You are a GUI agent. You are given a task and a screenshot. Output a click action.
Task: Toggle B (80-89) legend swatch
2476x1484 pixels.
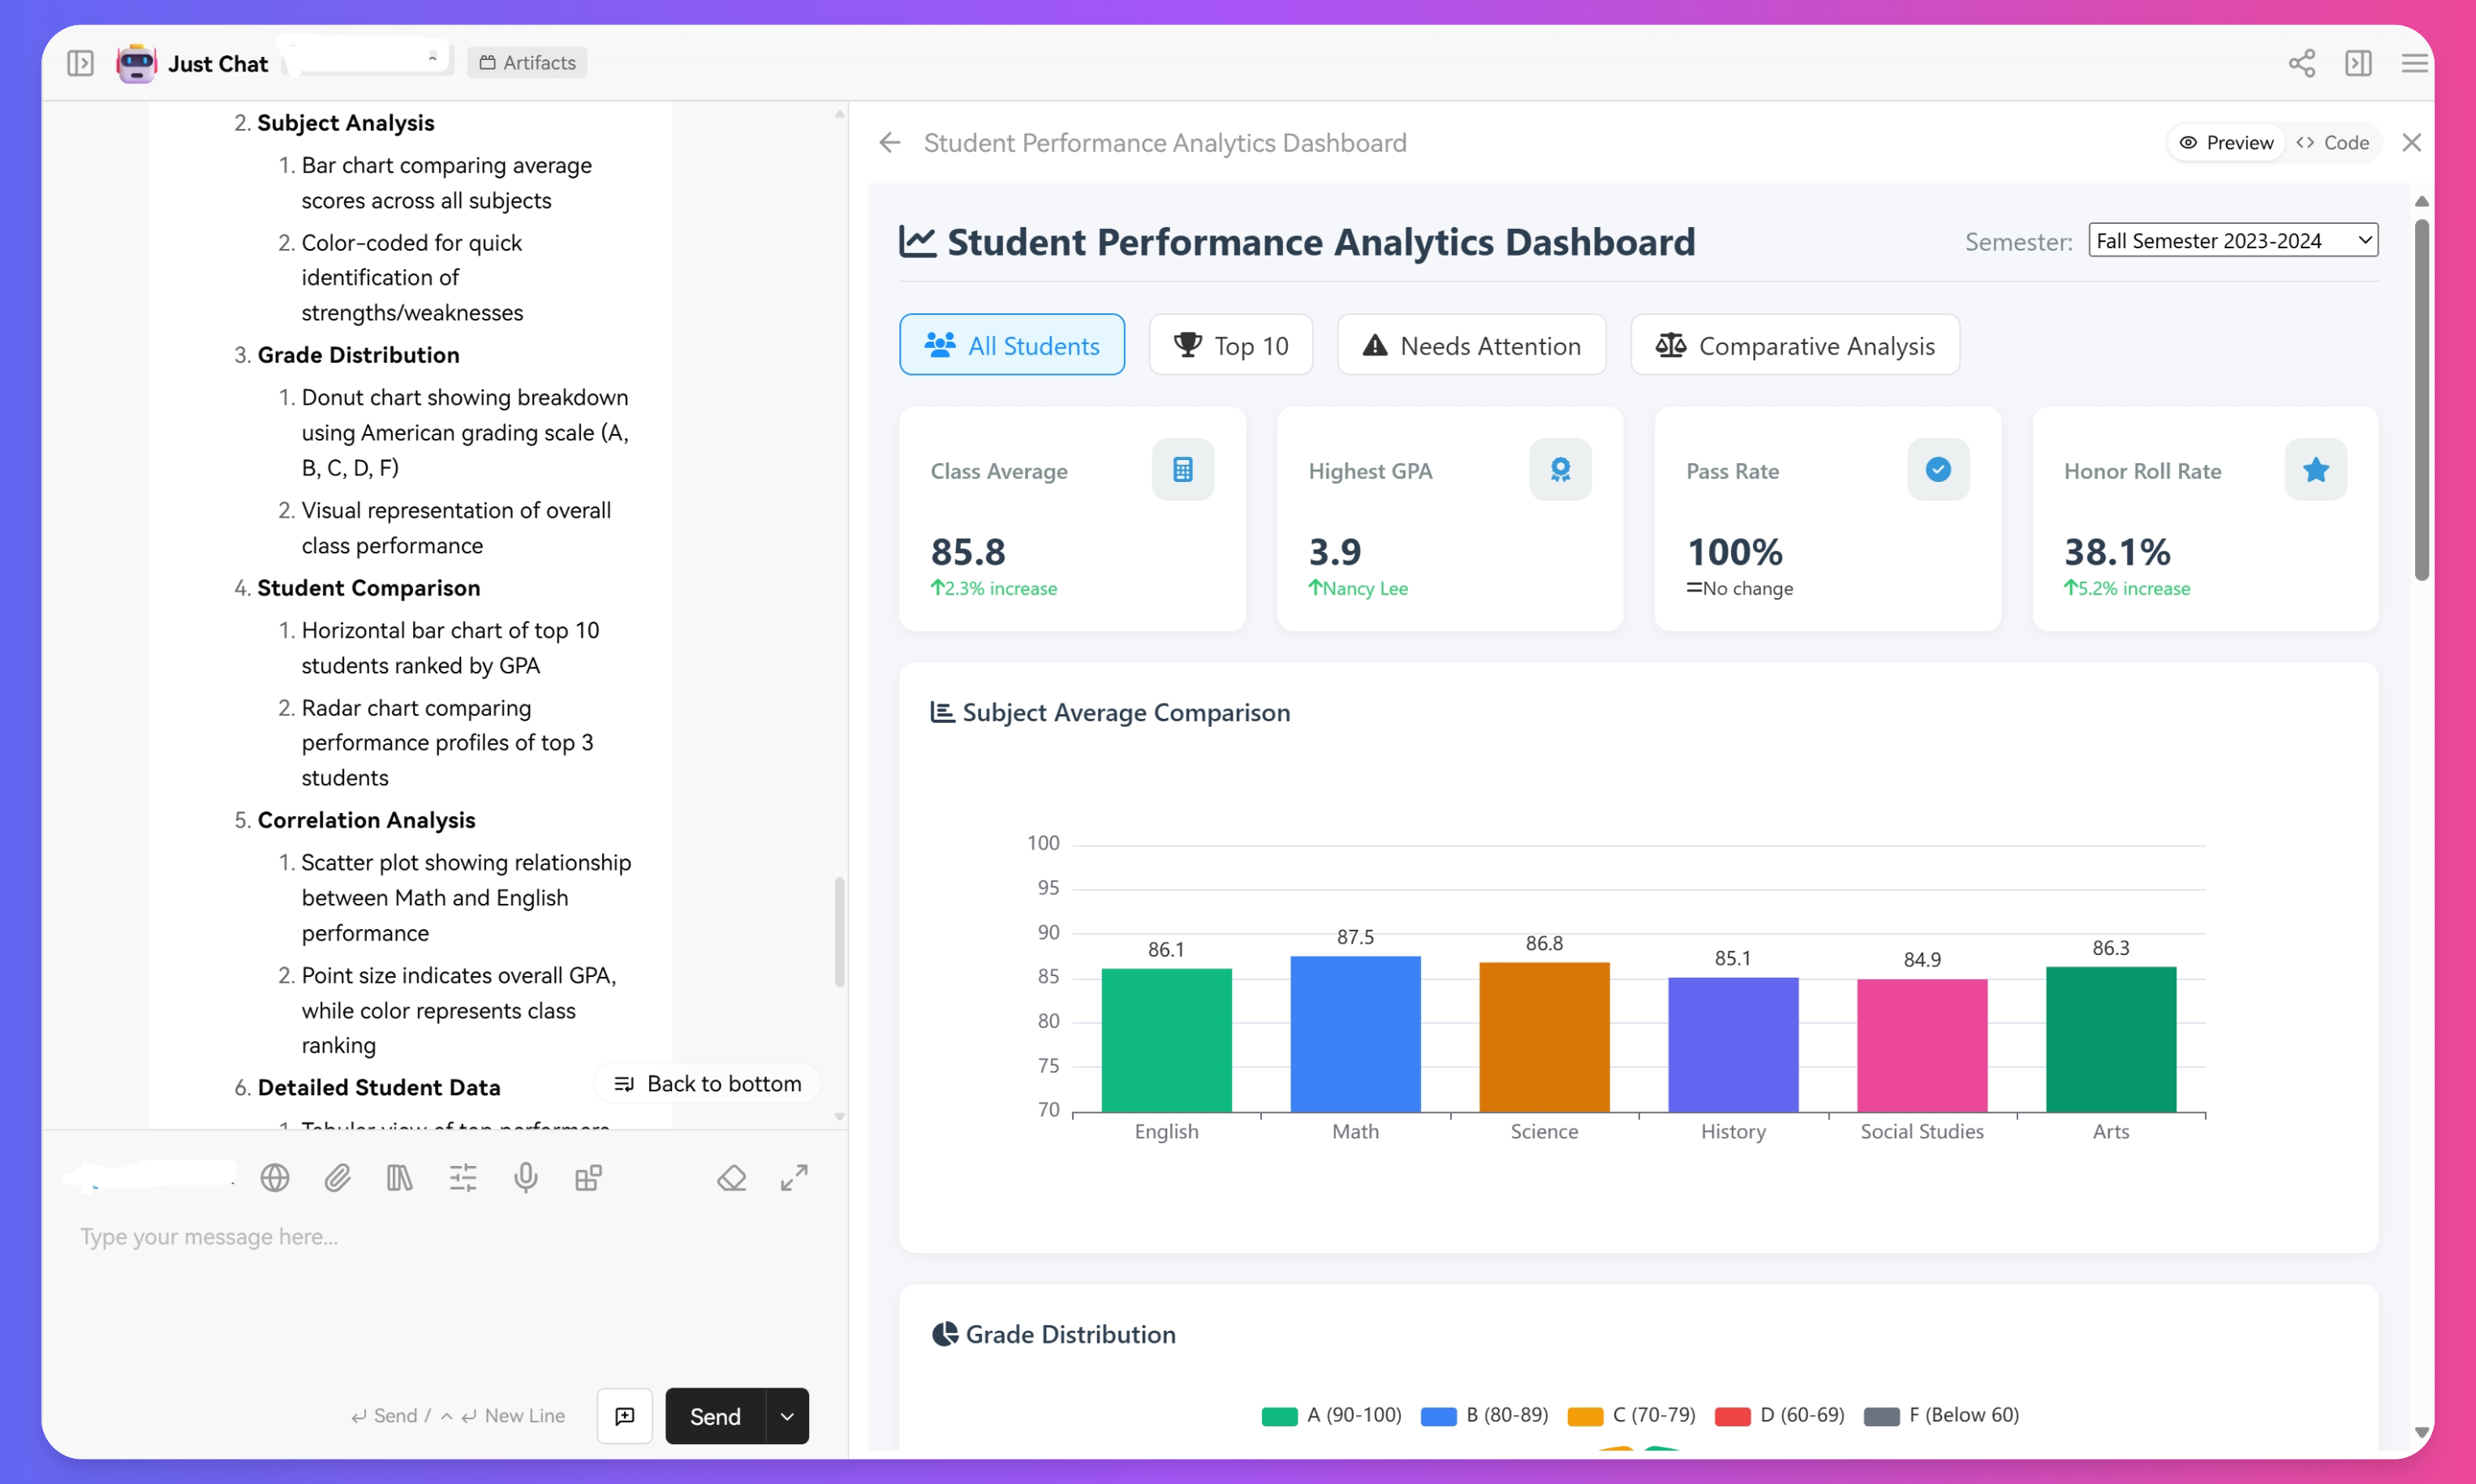[x=1438, y=1416]
